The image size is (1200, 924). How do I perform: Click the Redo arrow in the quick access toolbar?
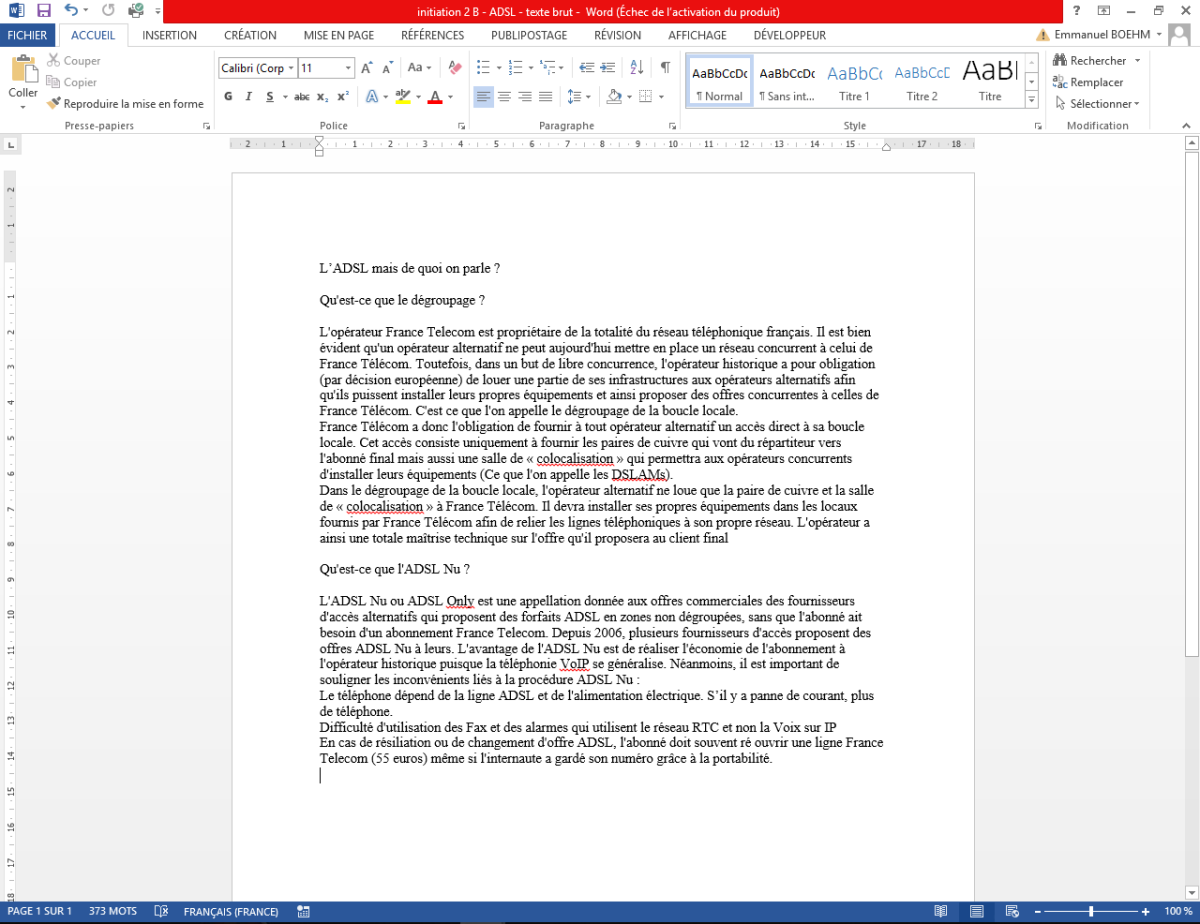[108, 11]
